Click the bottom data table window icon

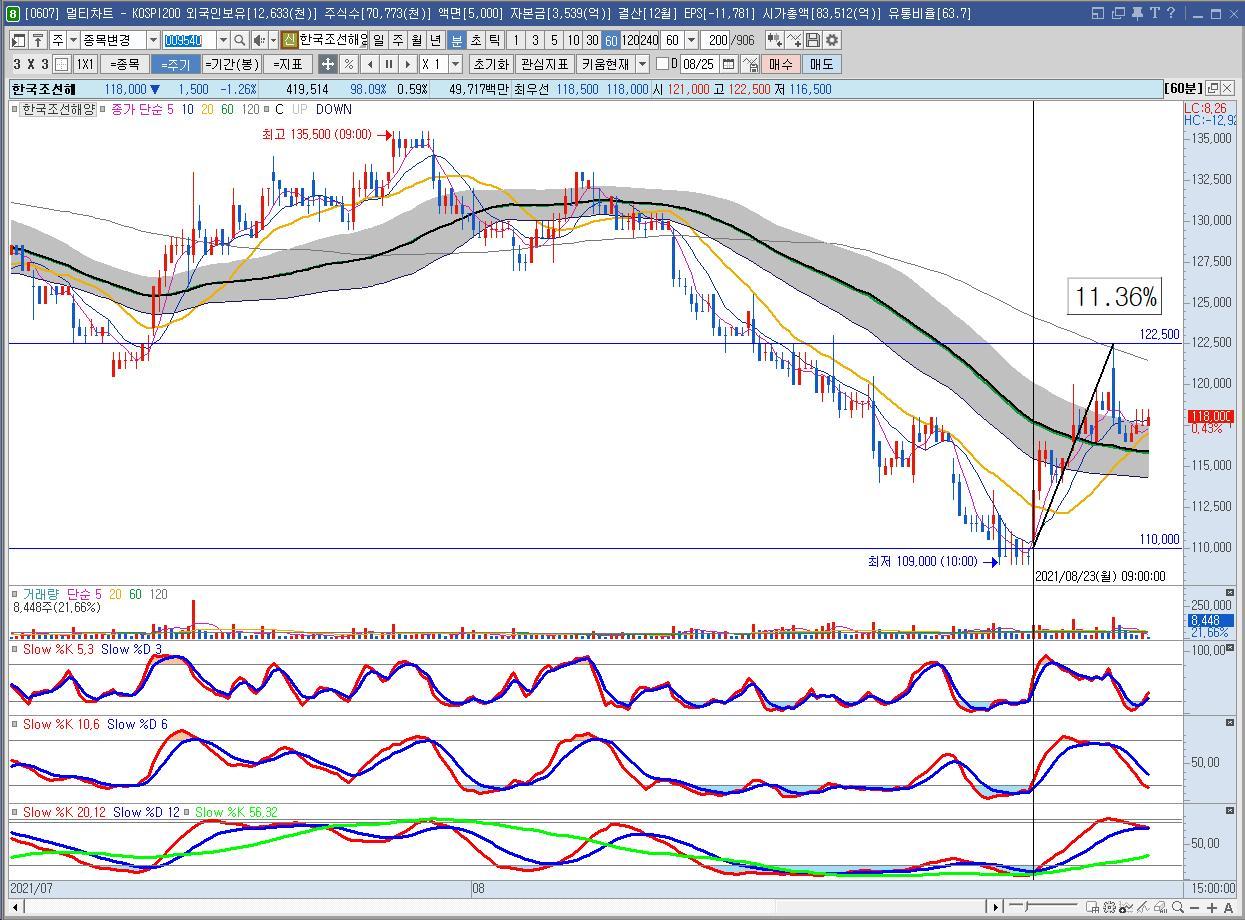(1092, 907)
